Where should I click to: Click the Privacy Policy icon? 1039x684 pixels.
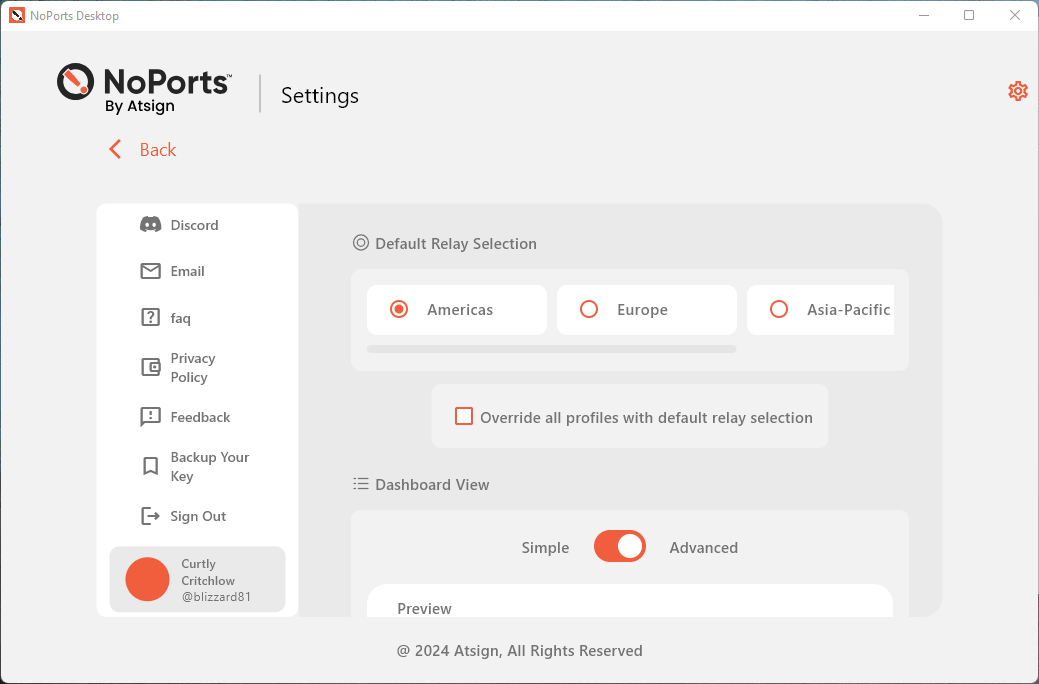[151, 367]
